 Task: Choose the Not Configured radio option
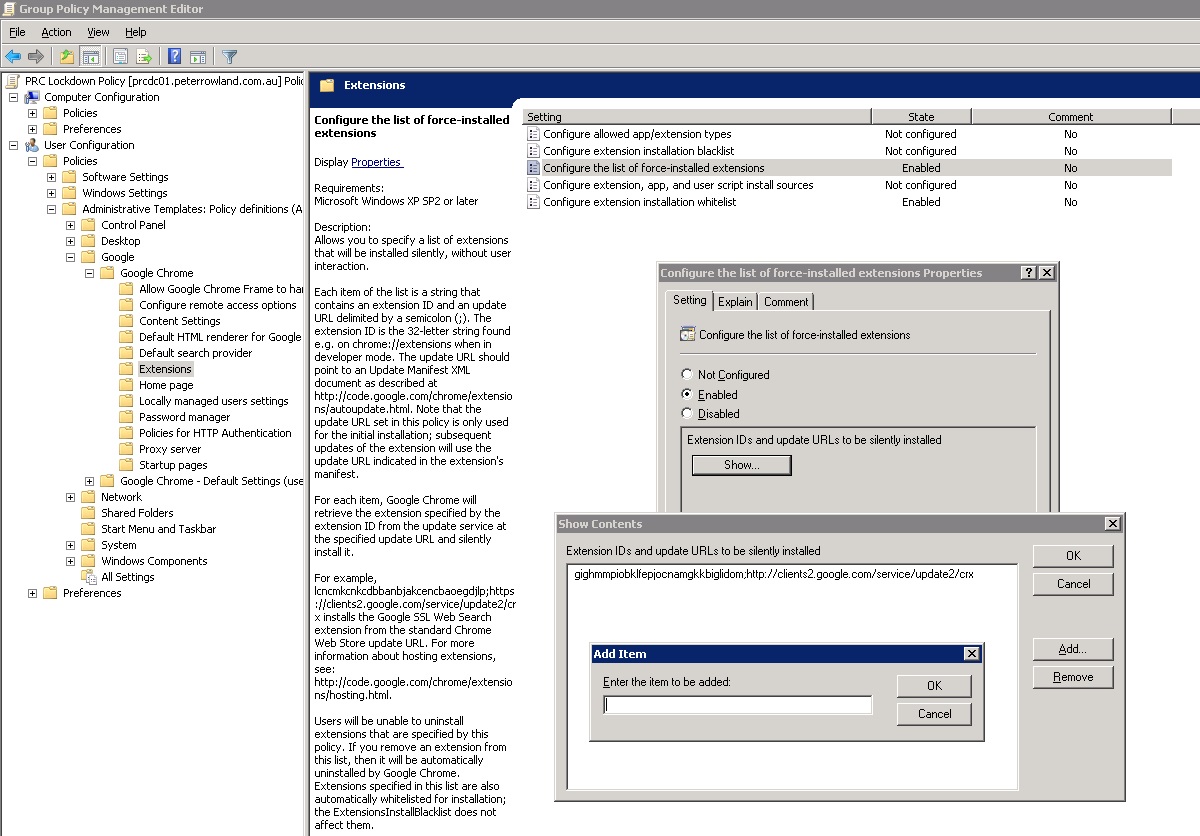(687, 374)
